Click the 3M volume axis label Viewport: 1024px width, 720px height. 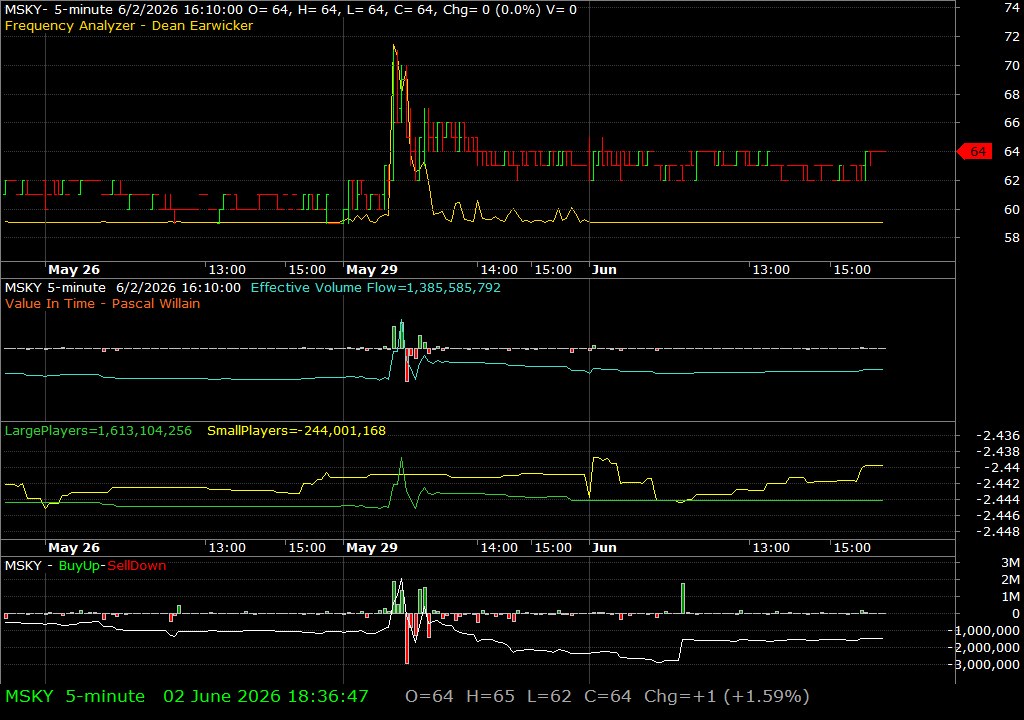pyautogui.click(x=1010, y=563)
